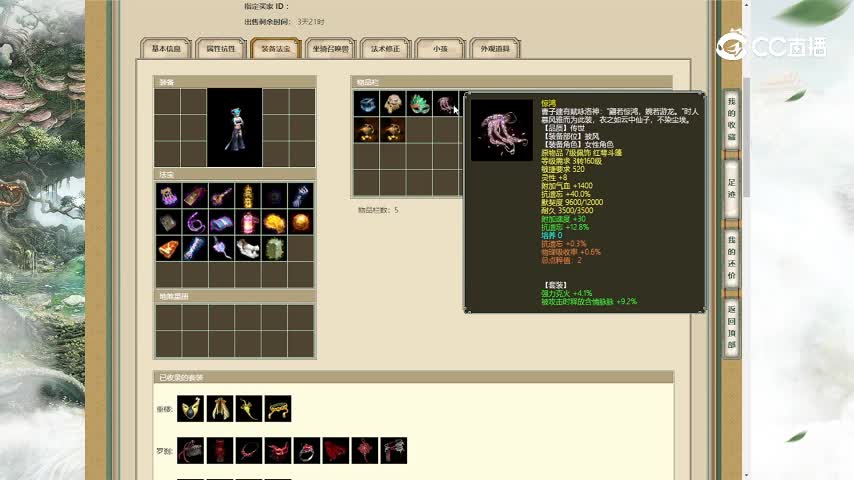Select the orange seal talisman

coord(168,248)
